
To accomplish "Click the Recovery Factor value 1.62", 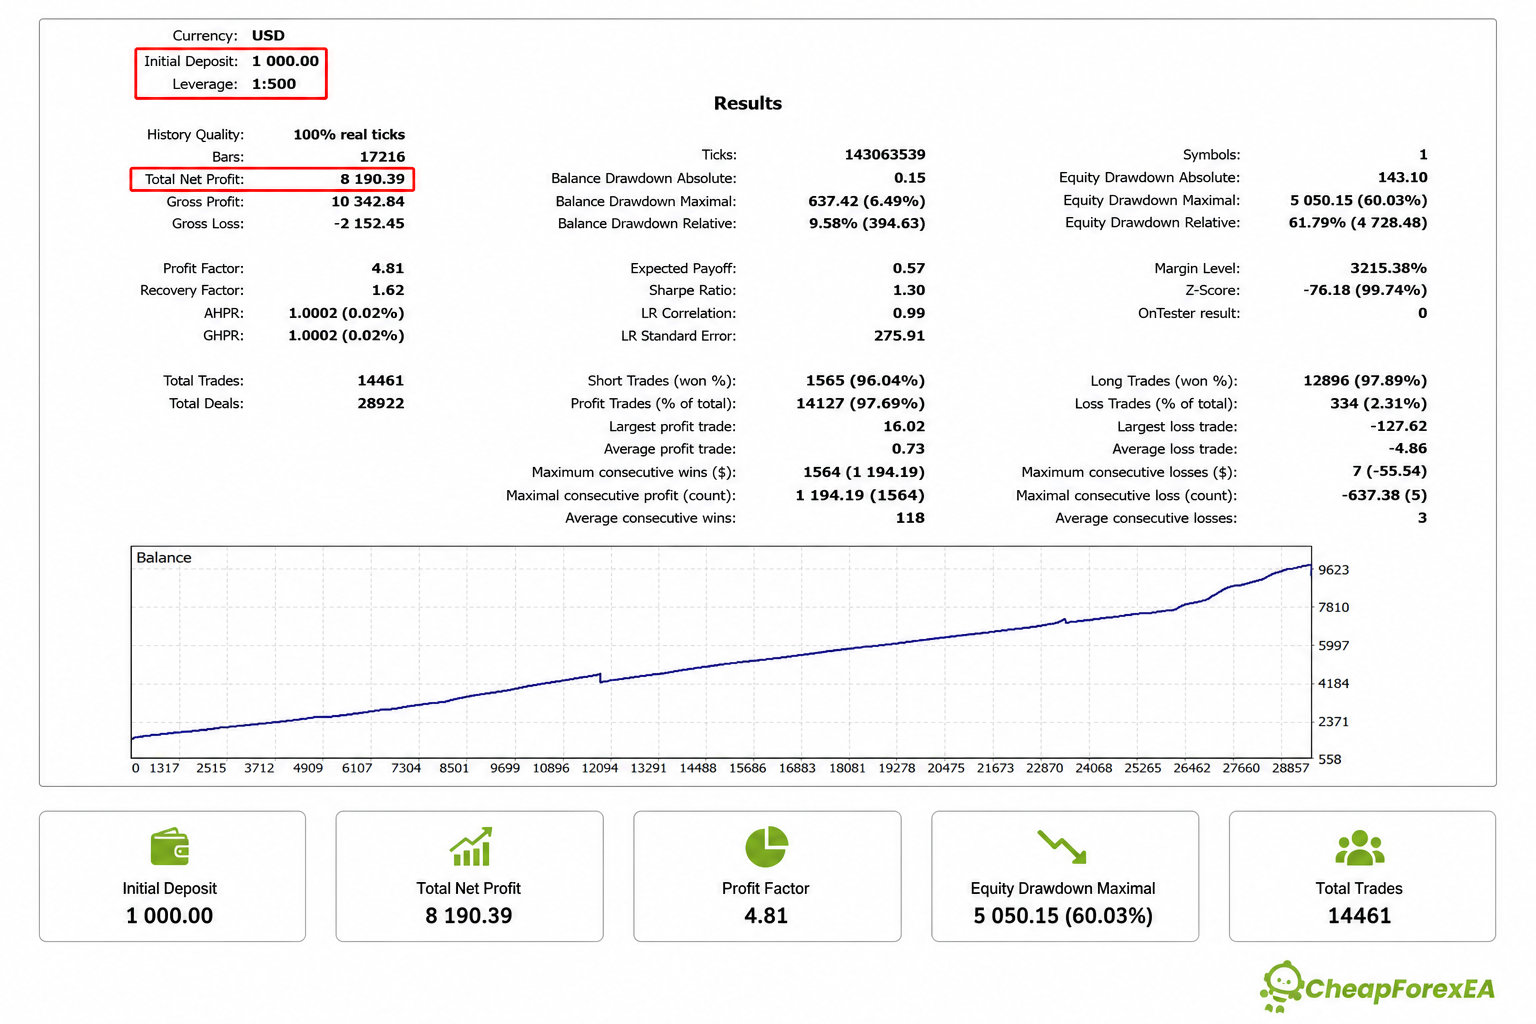I will (388, 291).
